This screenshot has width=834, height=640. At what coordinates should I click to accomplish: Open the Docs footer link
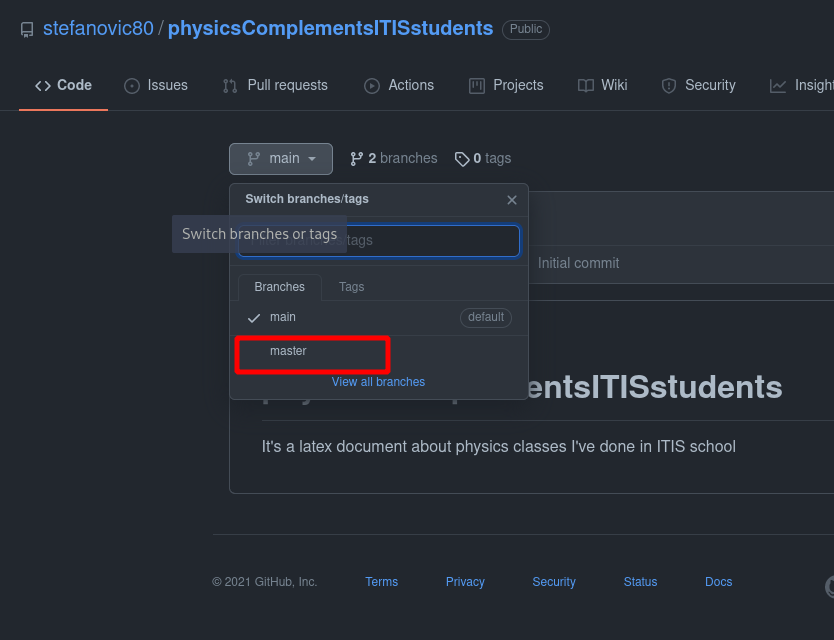[x=719, y=582]
